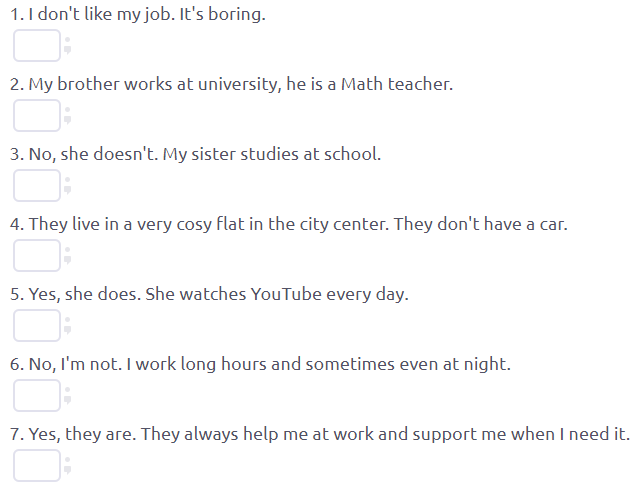Click the answer field below 'They live in'
Image resolution: width=640 pixels, height=488 pixels.
tap(37, 256)
